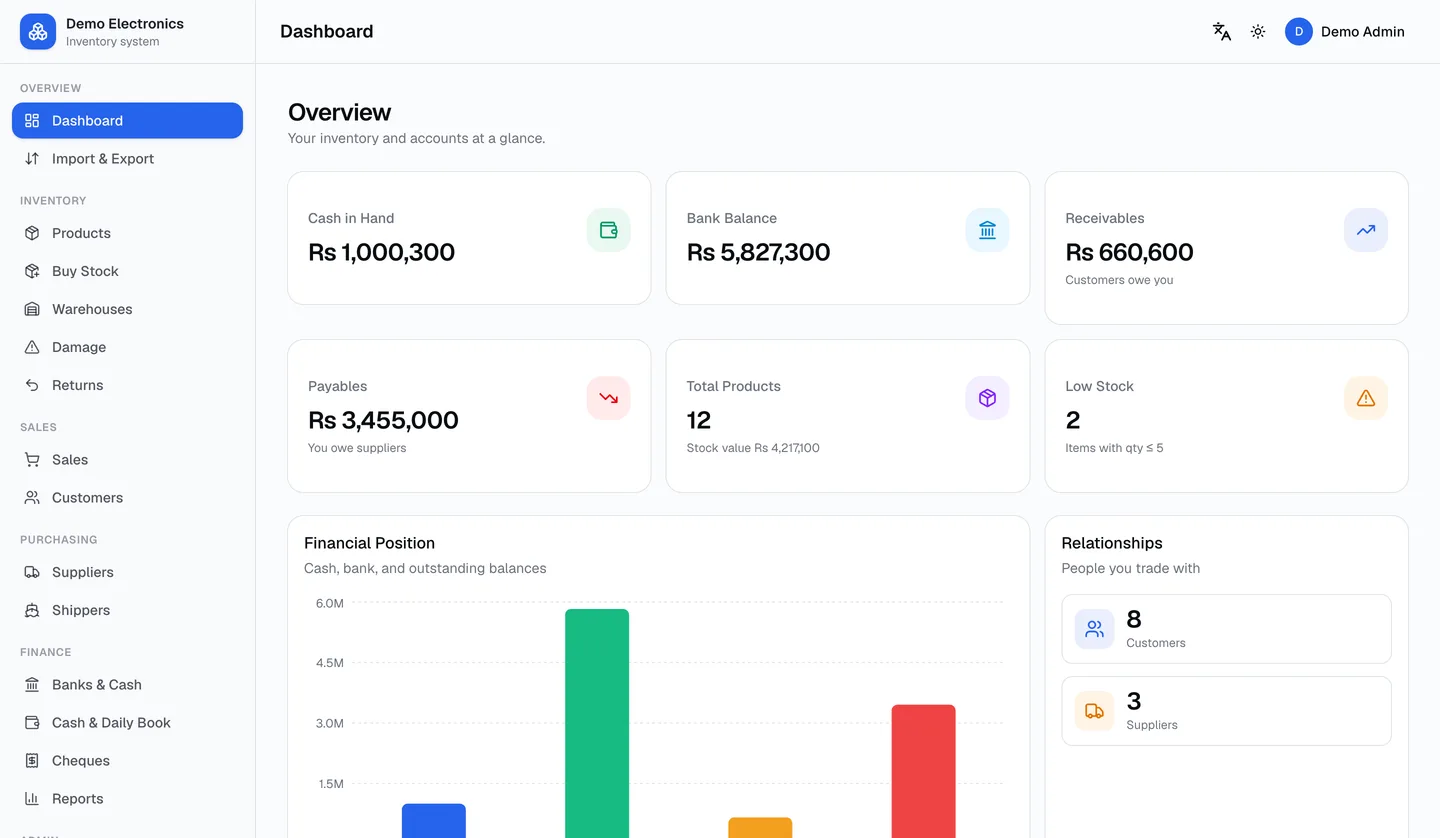Image resolution: width=1440 pixels, height=838 pixels.
Task: Select Damage in the Inventory section
Action: (x=127, y=347)
